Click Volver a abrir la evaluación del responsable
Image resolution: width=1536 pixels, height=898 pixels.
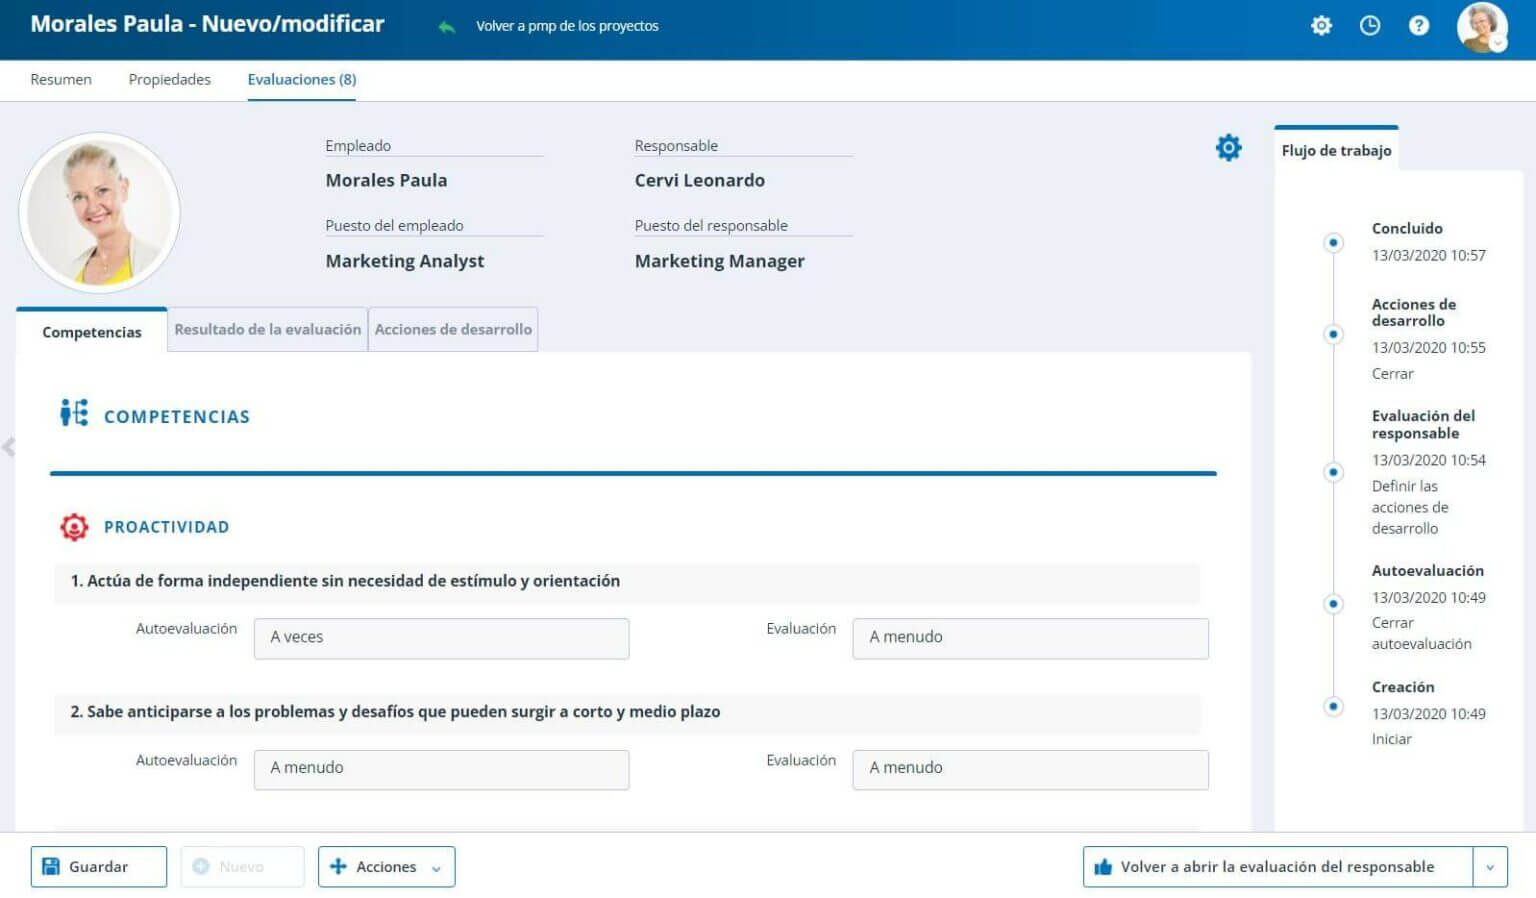point(1276,867)
